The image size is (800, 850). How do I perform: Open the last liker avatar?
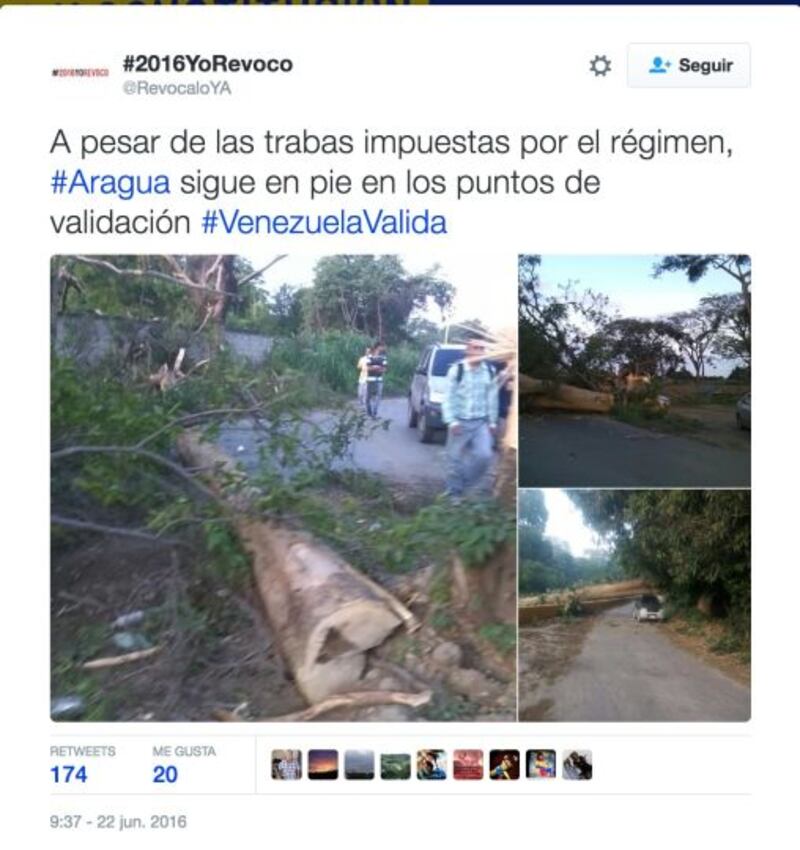click(577, 765)
